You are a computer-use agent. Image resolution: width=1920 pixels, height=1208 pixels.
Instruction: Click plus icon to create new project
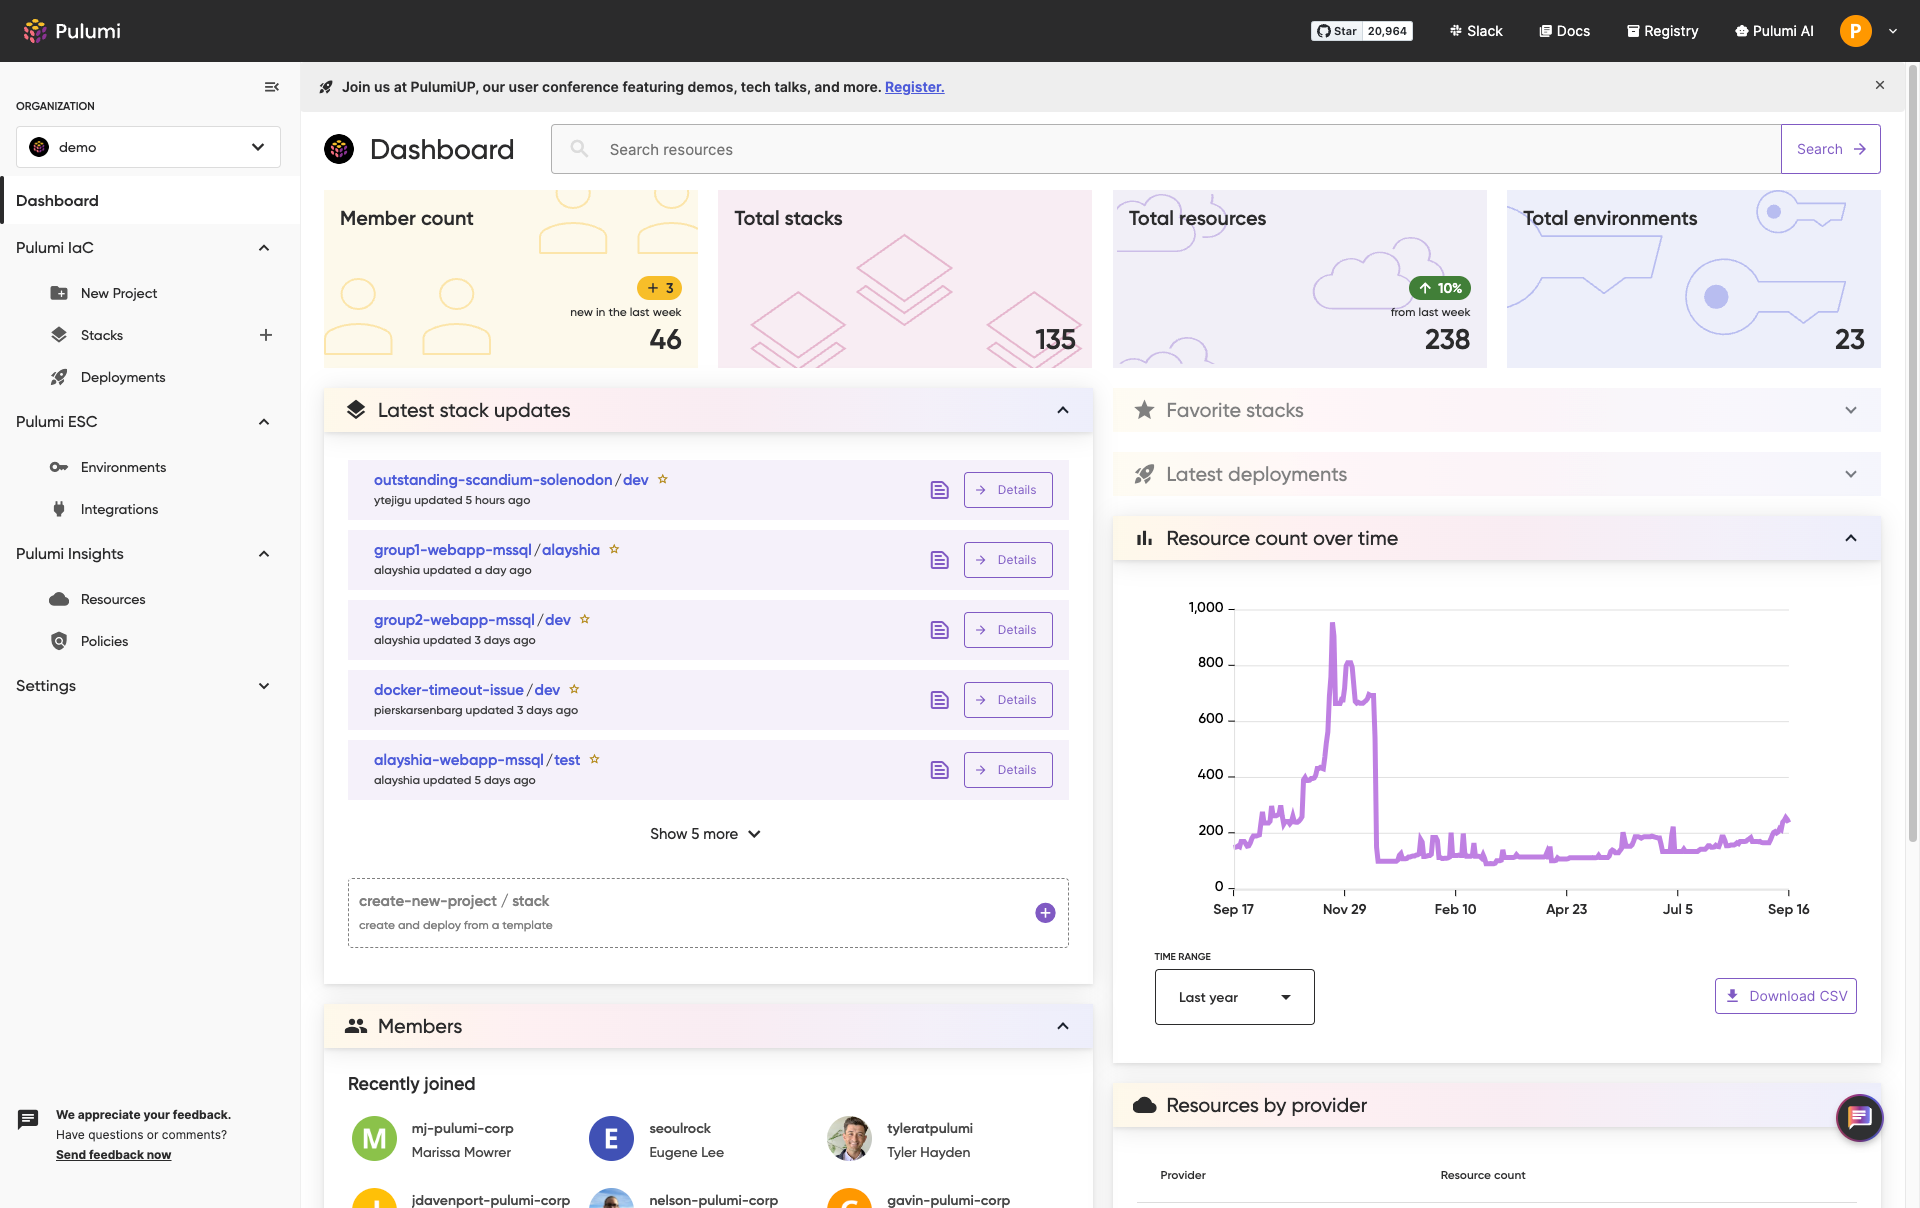(x=1045, y=913)
